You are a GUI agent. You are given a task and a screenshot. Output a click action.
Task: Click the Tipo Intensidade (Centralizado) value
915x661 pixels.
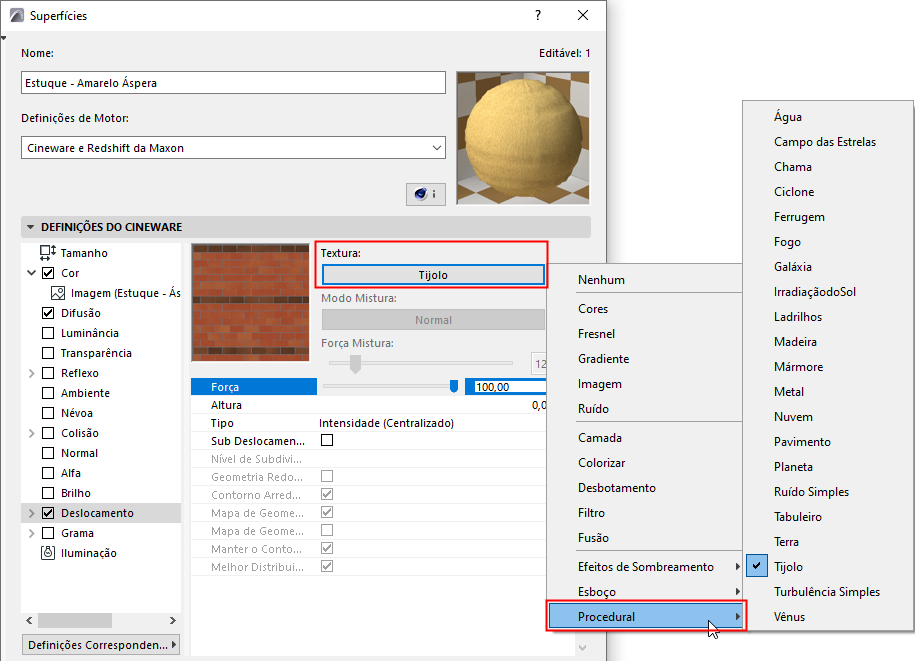point(386,423)
